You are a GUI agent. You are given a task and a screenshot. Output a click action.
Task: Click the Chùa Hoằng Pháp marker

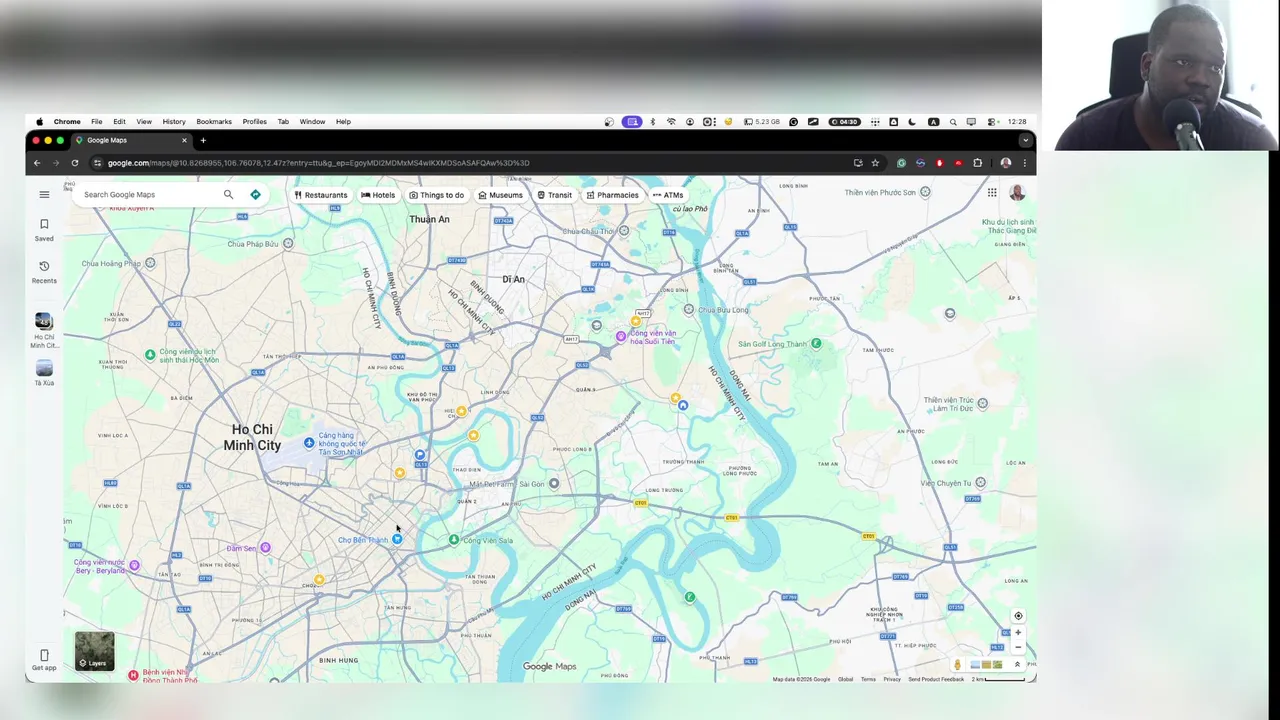click(150, 263)
